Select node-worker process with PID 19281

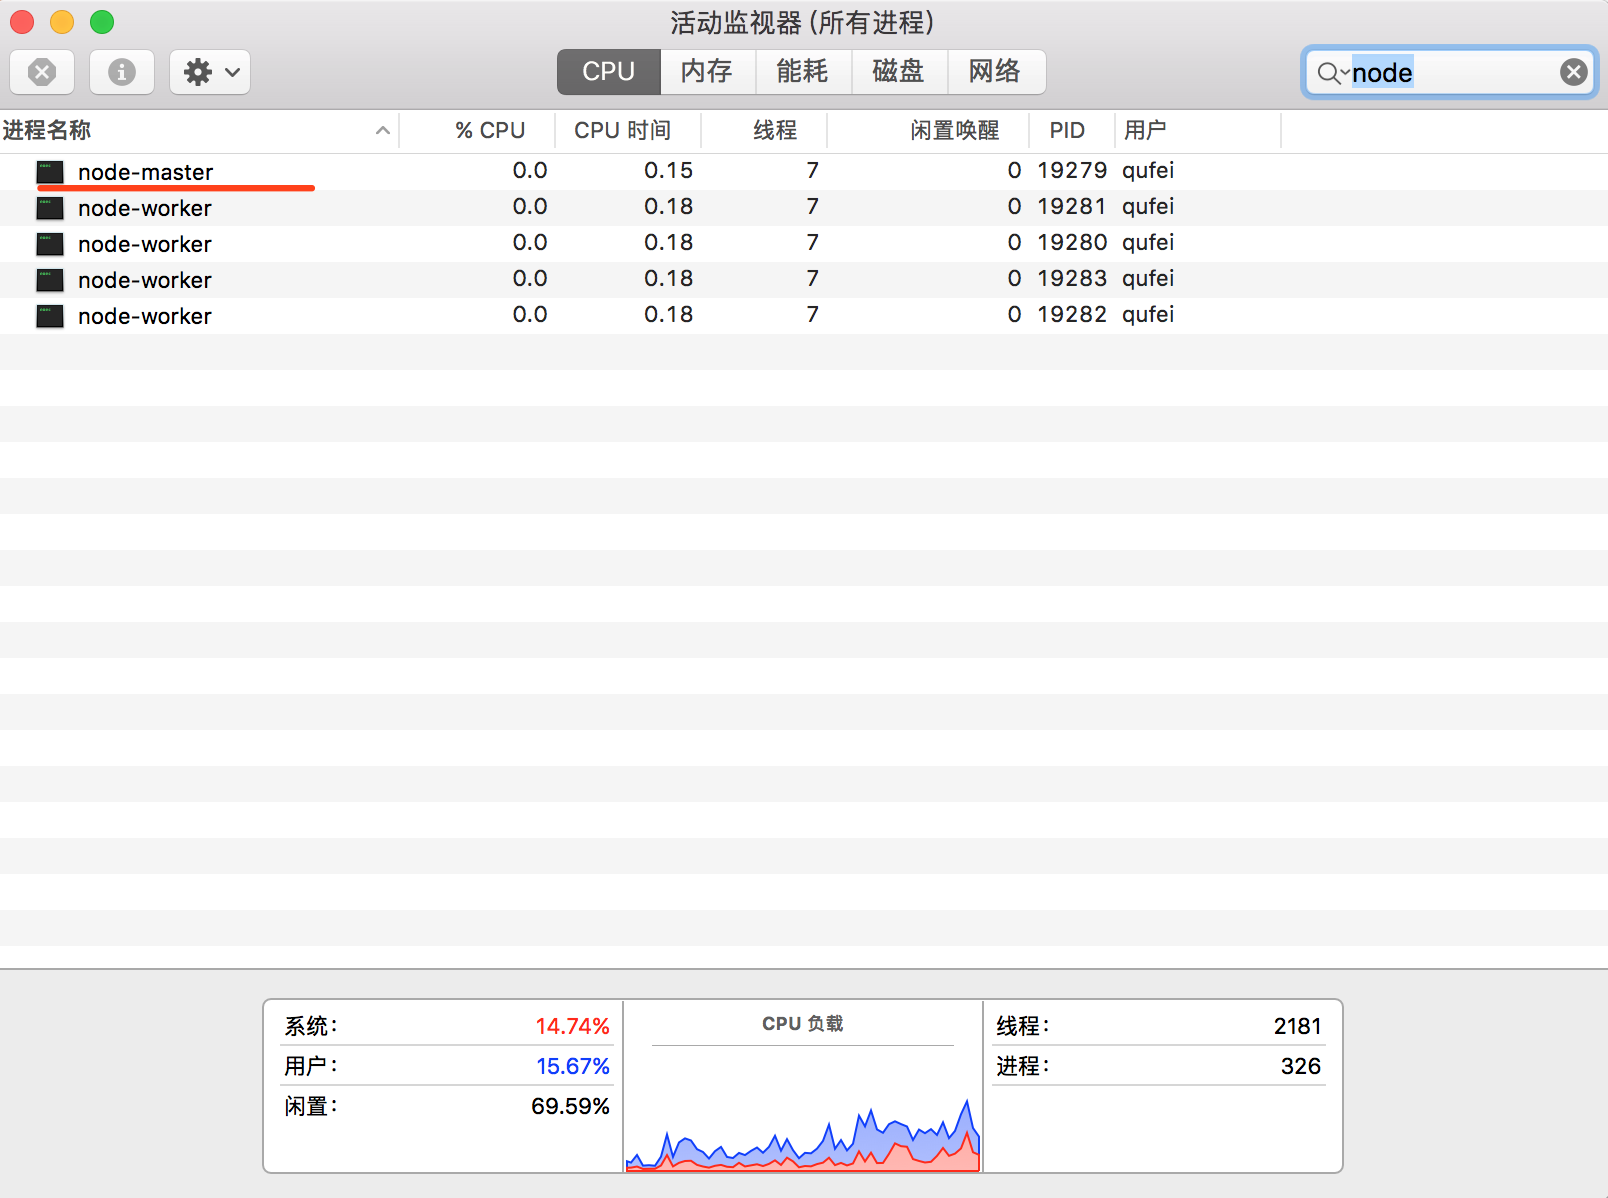(x=804, y=207)
